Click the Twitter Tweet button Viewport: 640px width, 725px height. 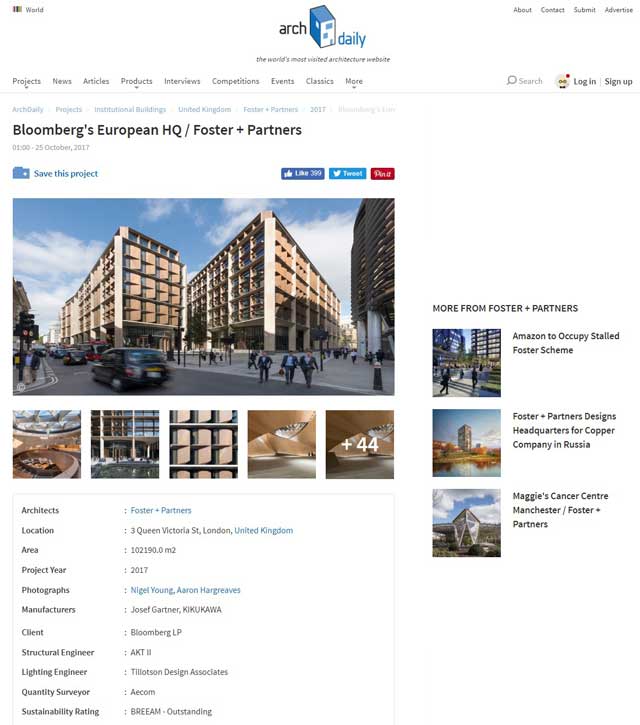[347, 173]
